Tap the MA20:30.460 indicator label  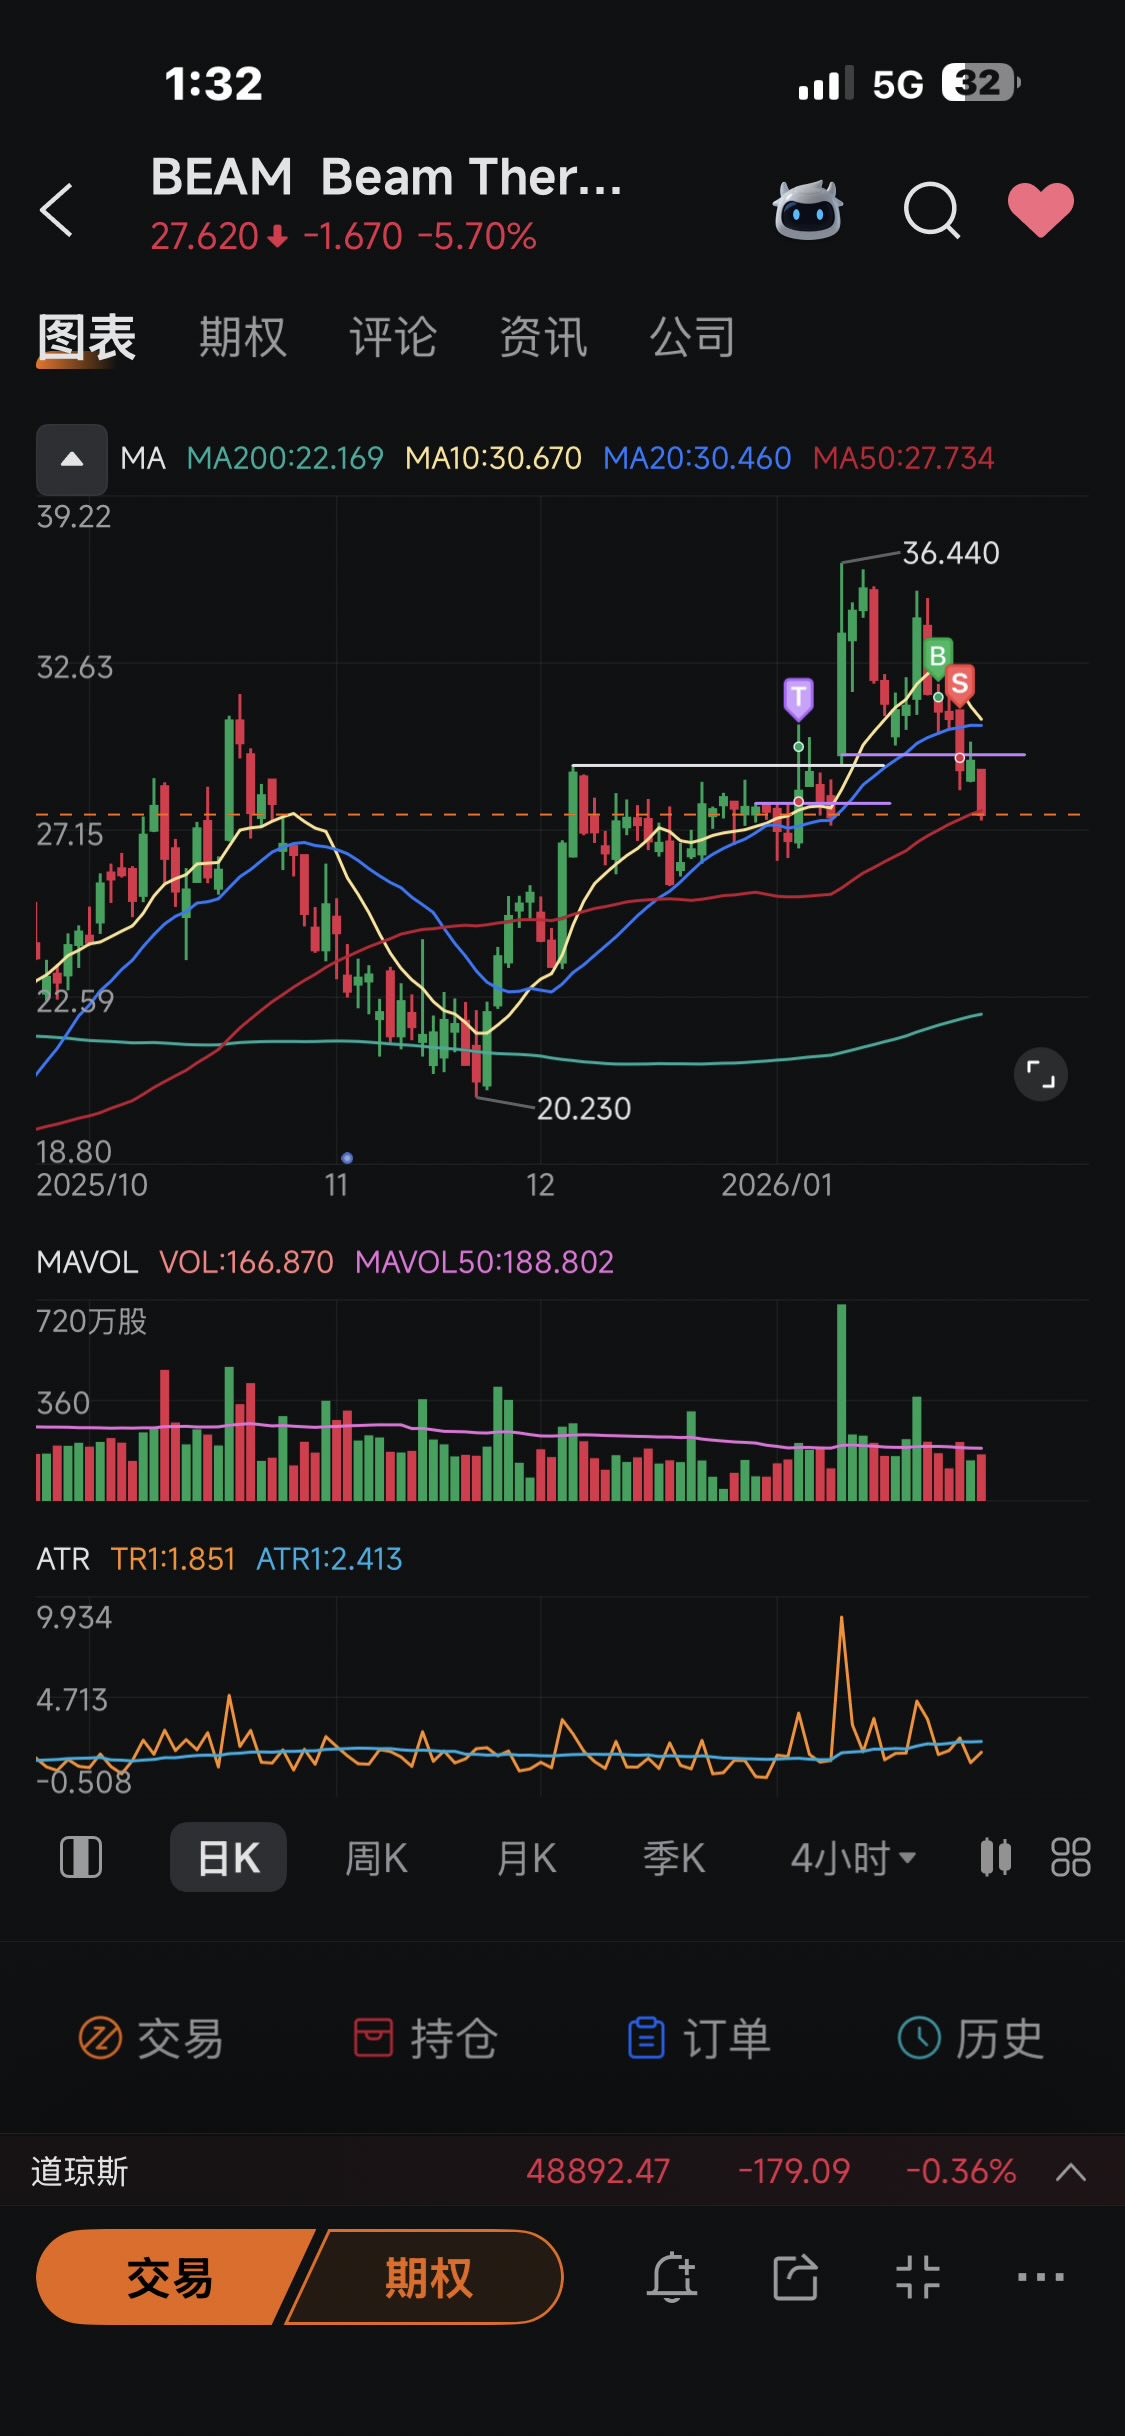[697, 458]
